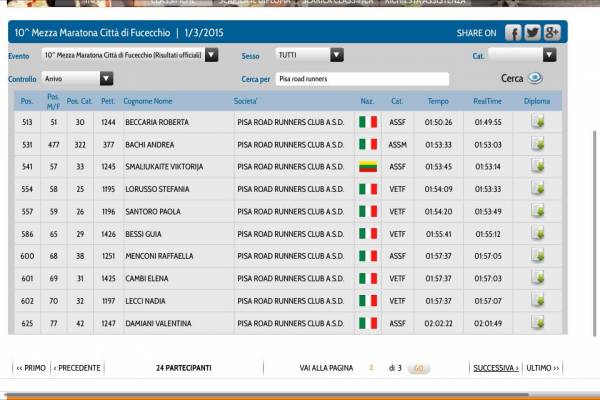This screenshot has height=400, width=600.
Task: Sort by Cognome Nome column header
Action: (148, 101)
